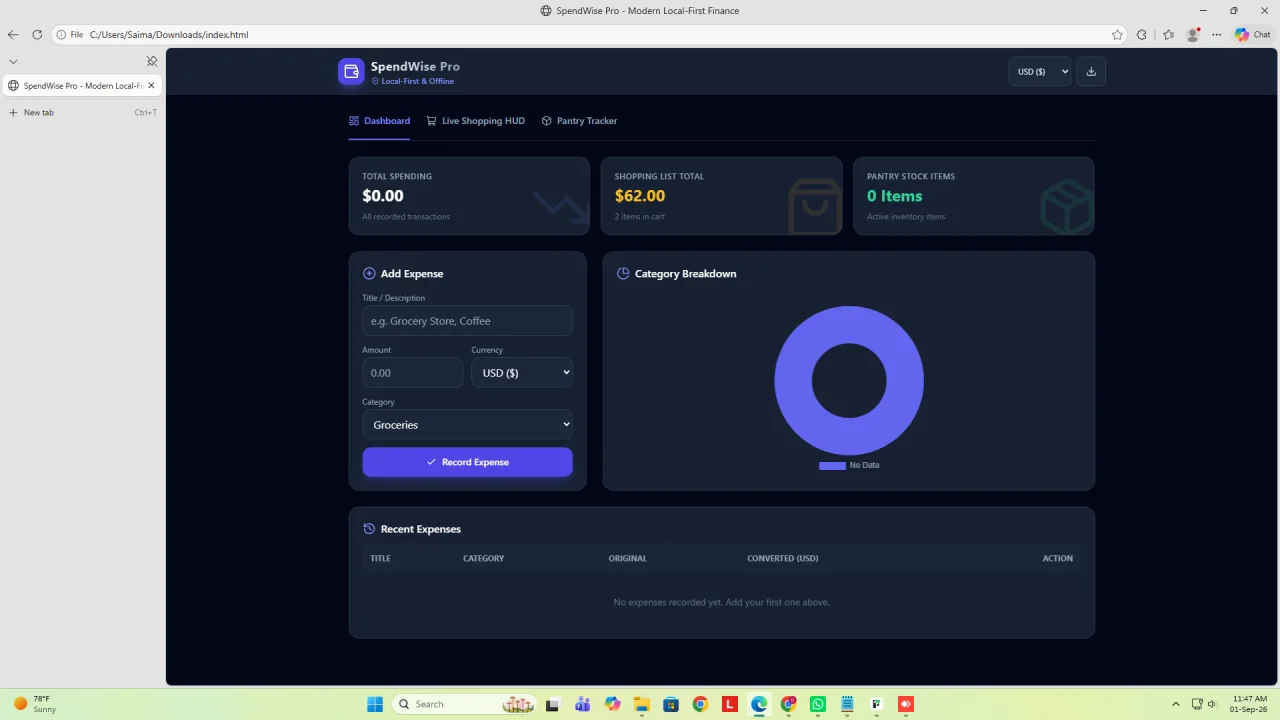Open WhatsApp from the taskbar
Screen dimensions: 1280x720
[818, 704]
